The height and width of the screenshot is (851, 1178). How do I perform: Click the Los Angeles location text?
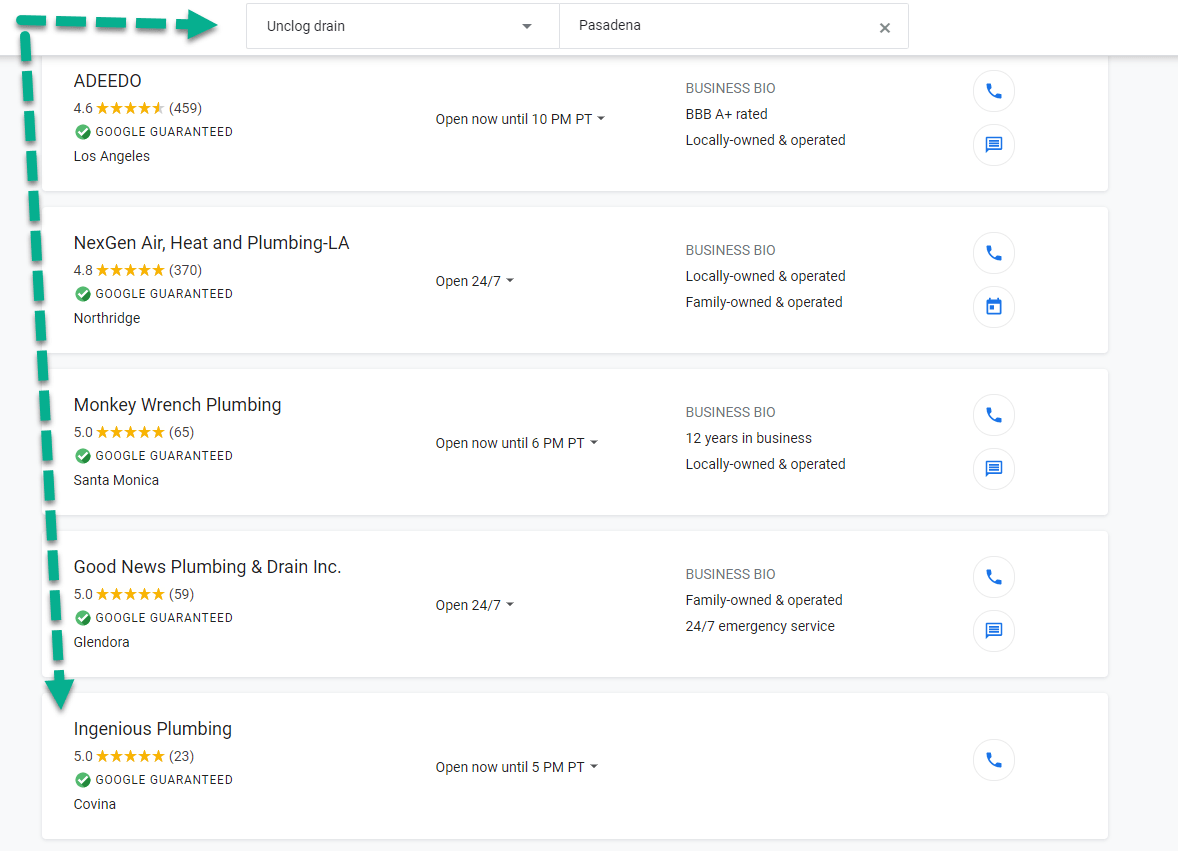point(111,156)
